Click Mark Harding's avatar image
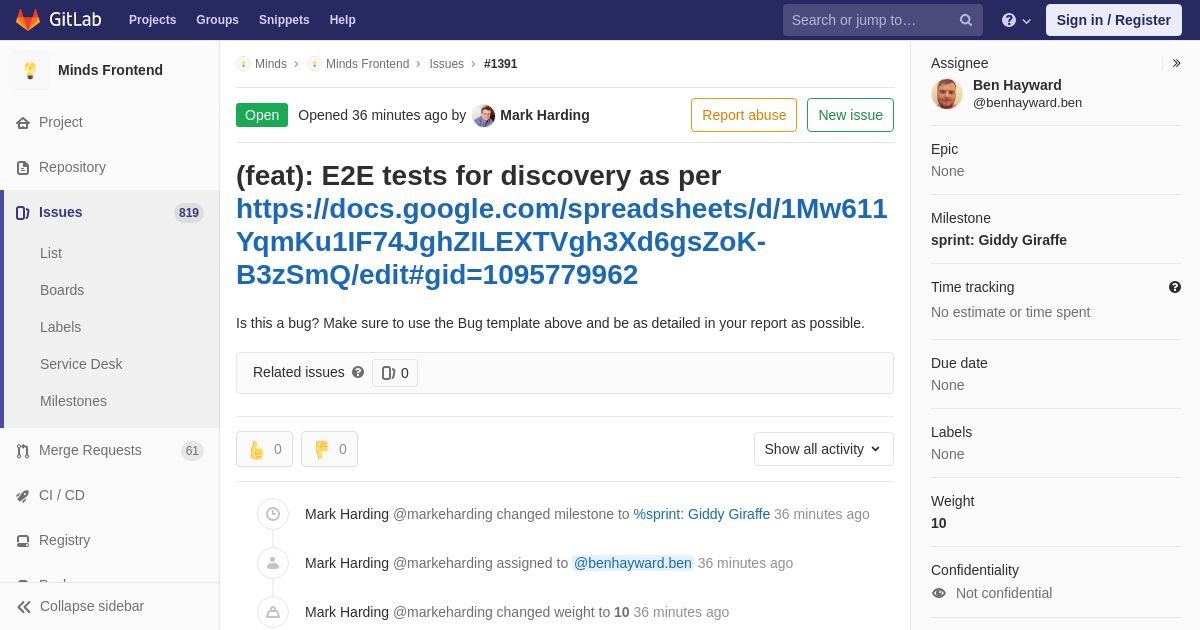This screenshot has width=1200, height=630. tap(484, 115)
